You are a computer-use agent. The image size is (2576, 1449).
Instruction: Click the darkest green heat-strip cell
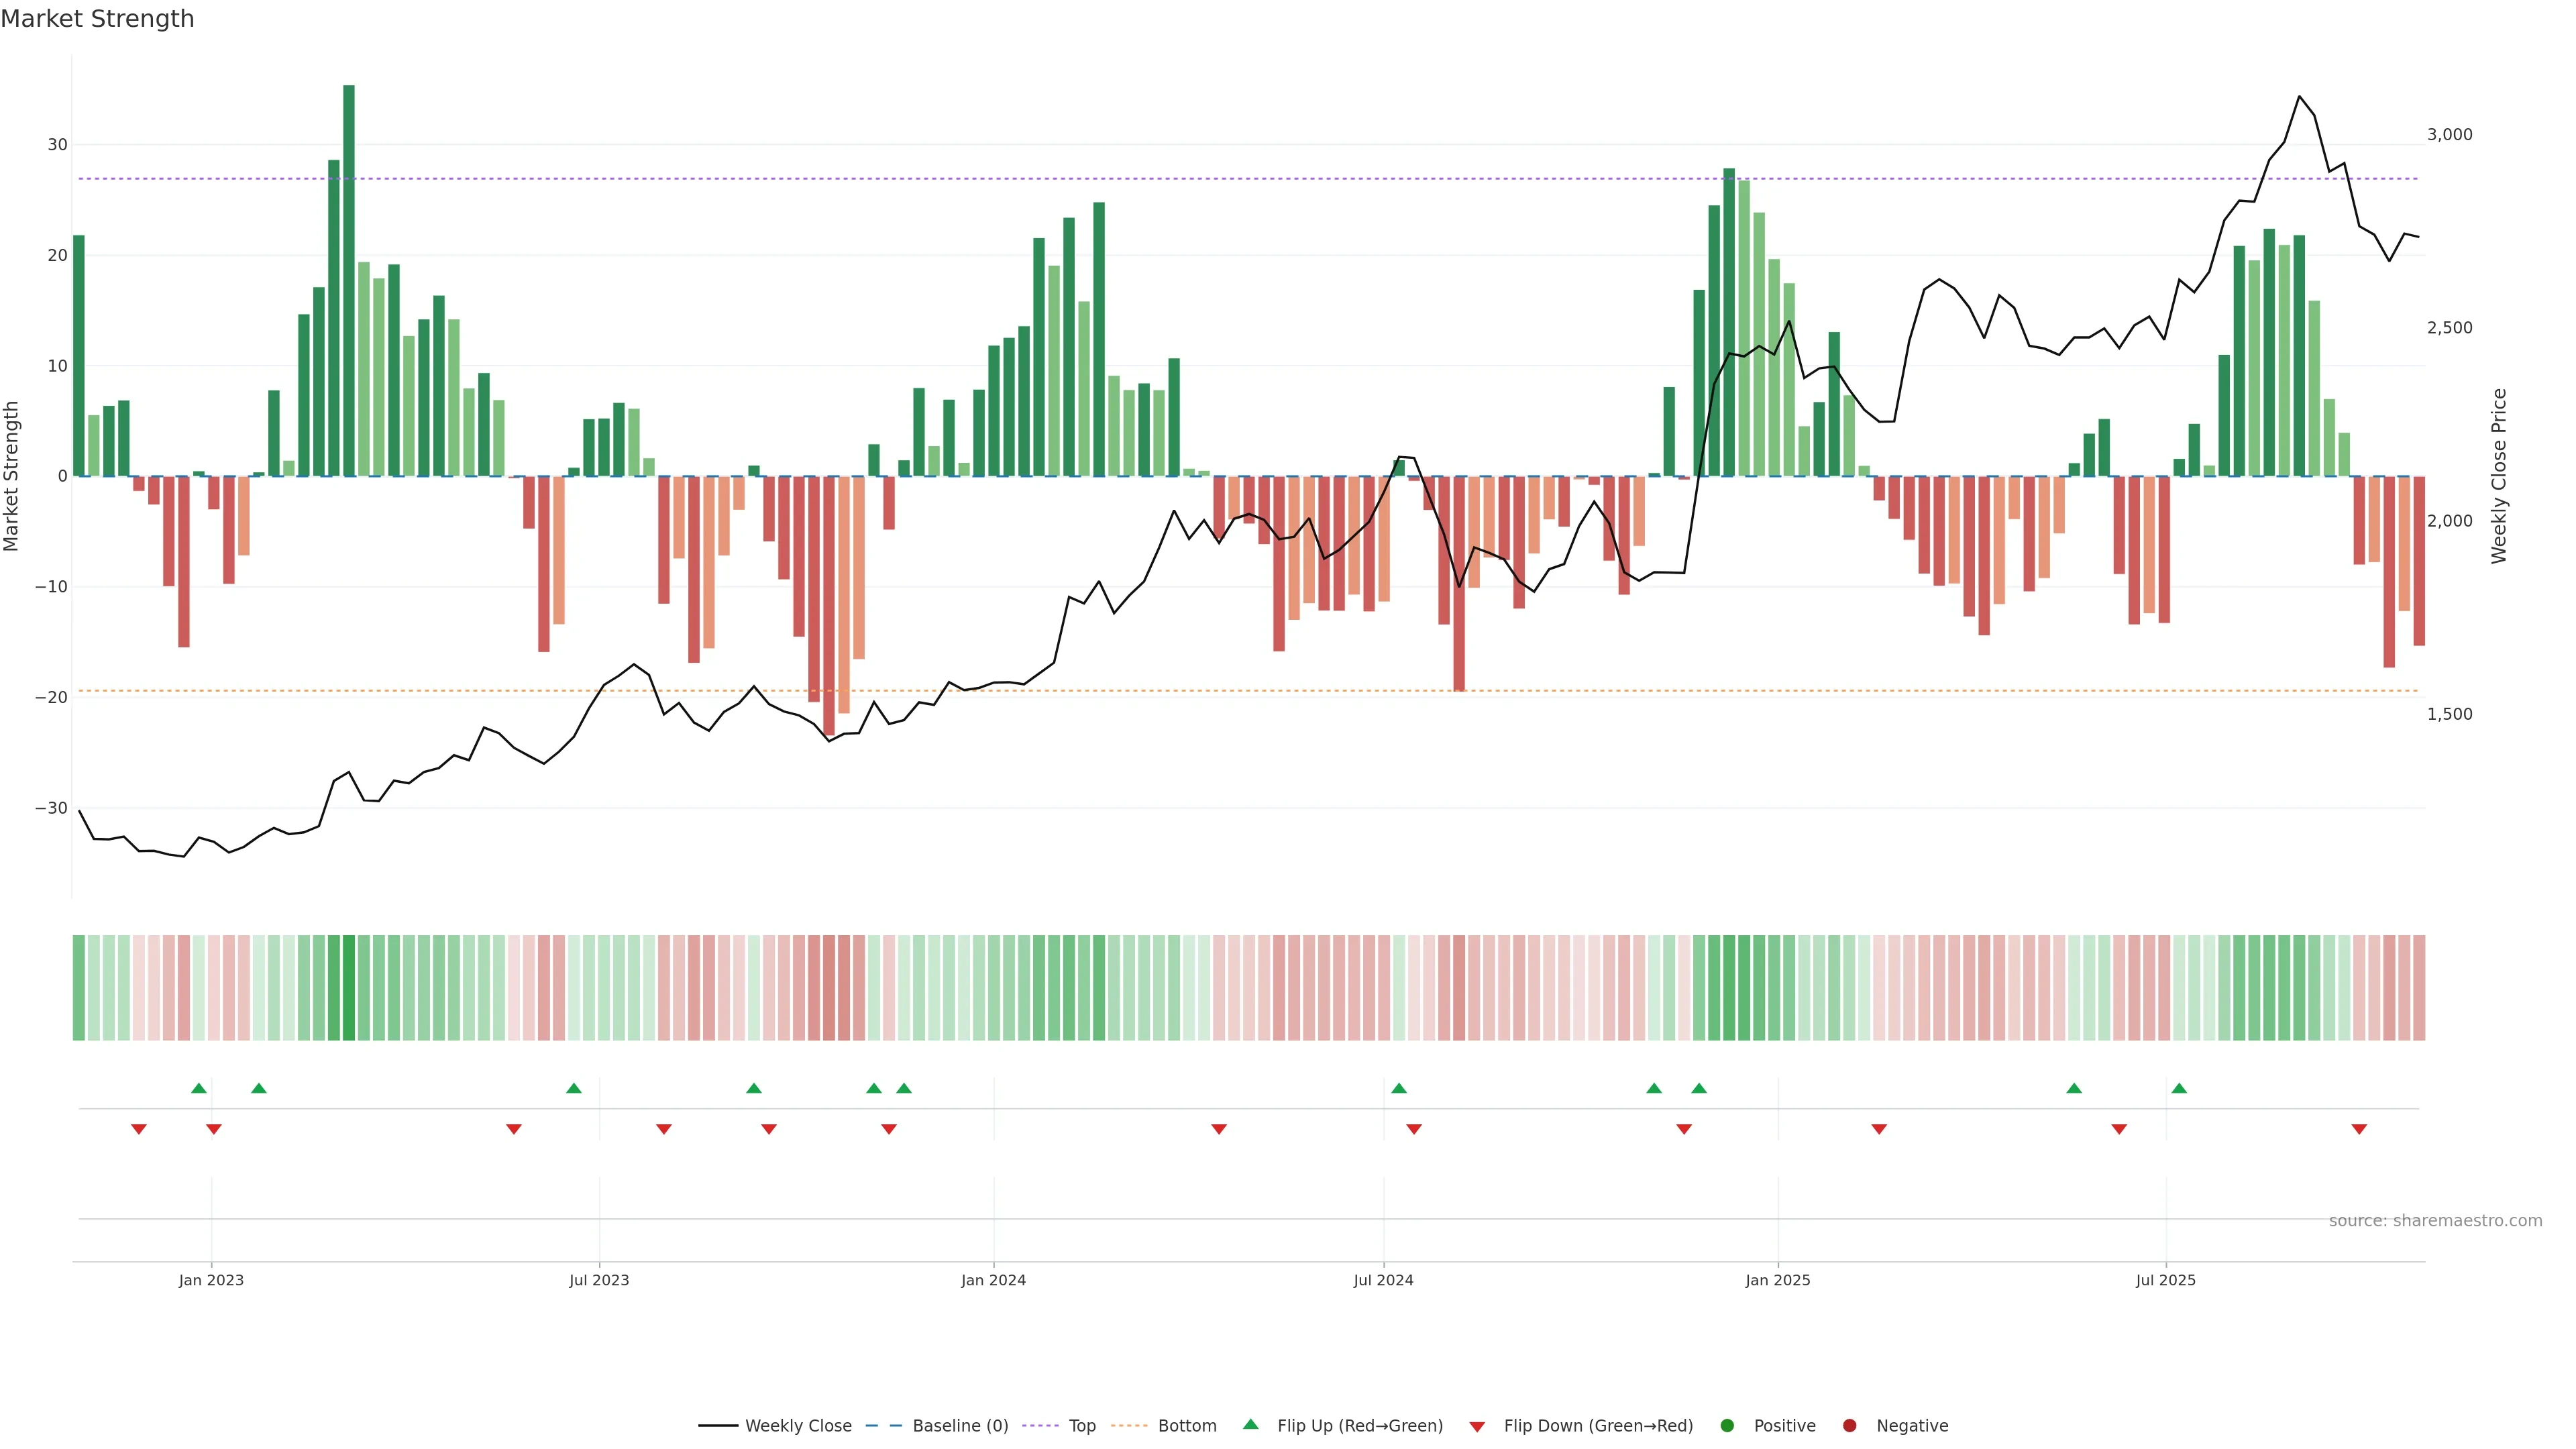(x=349, y=988)
